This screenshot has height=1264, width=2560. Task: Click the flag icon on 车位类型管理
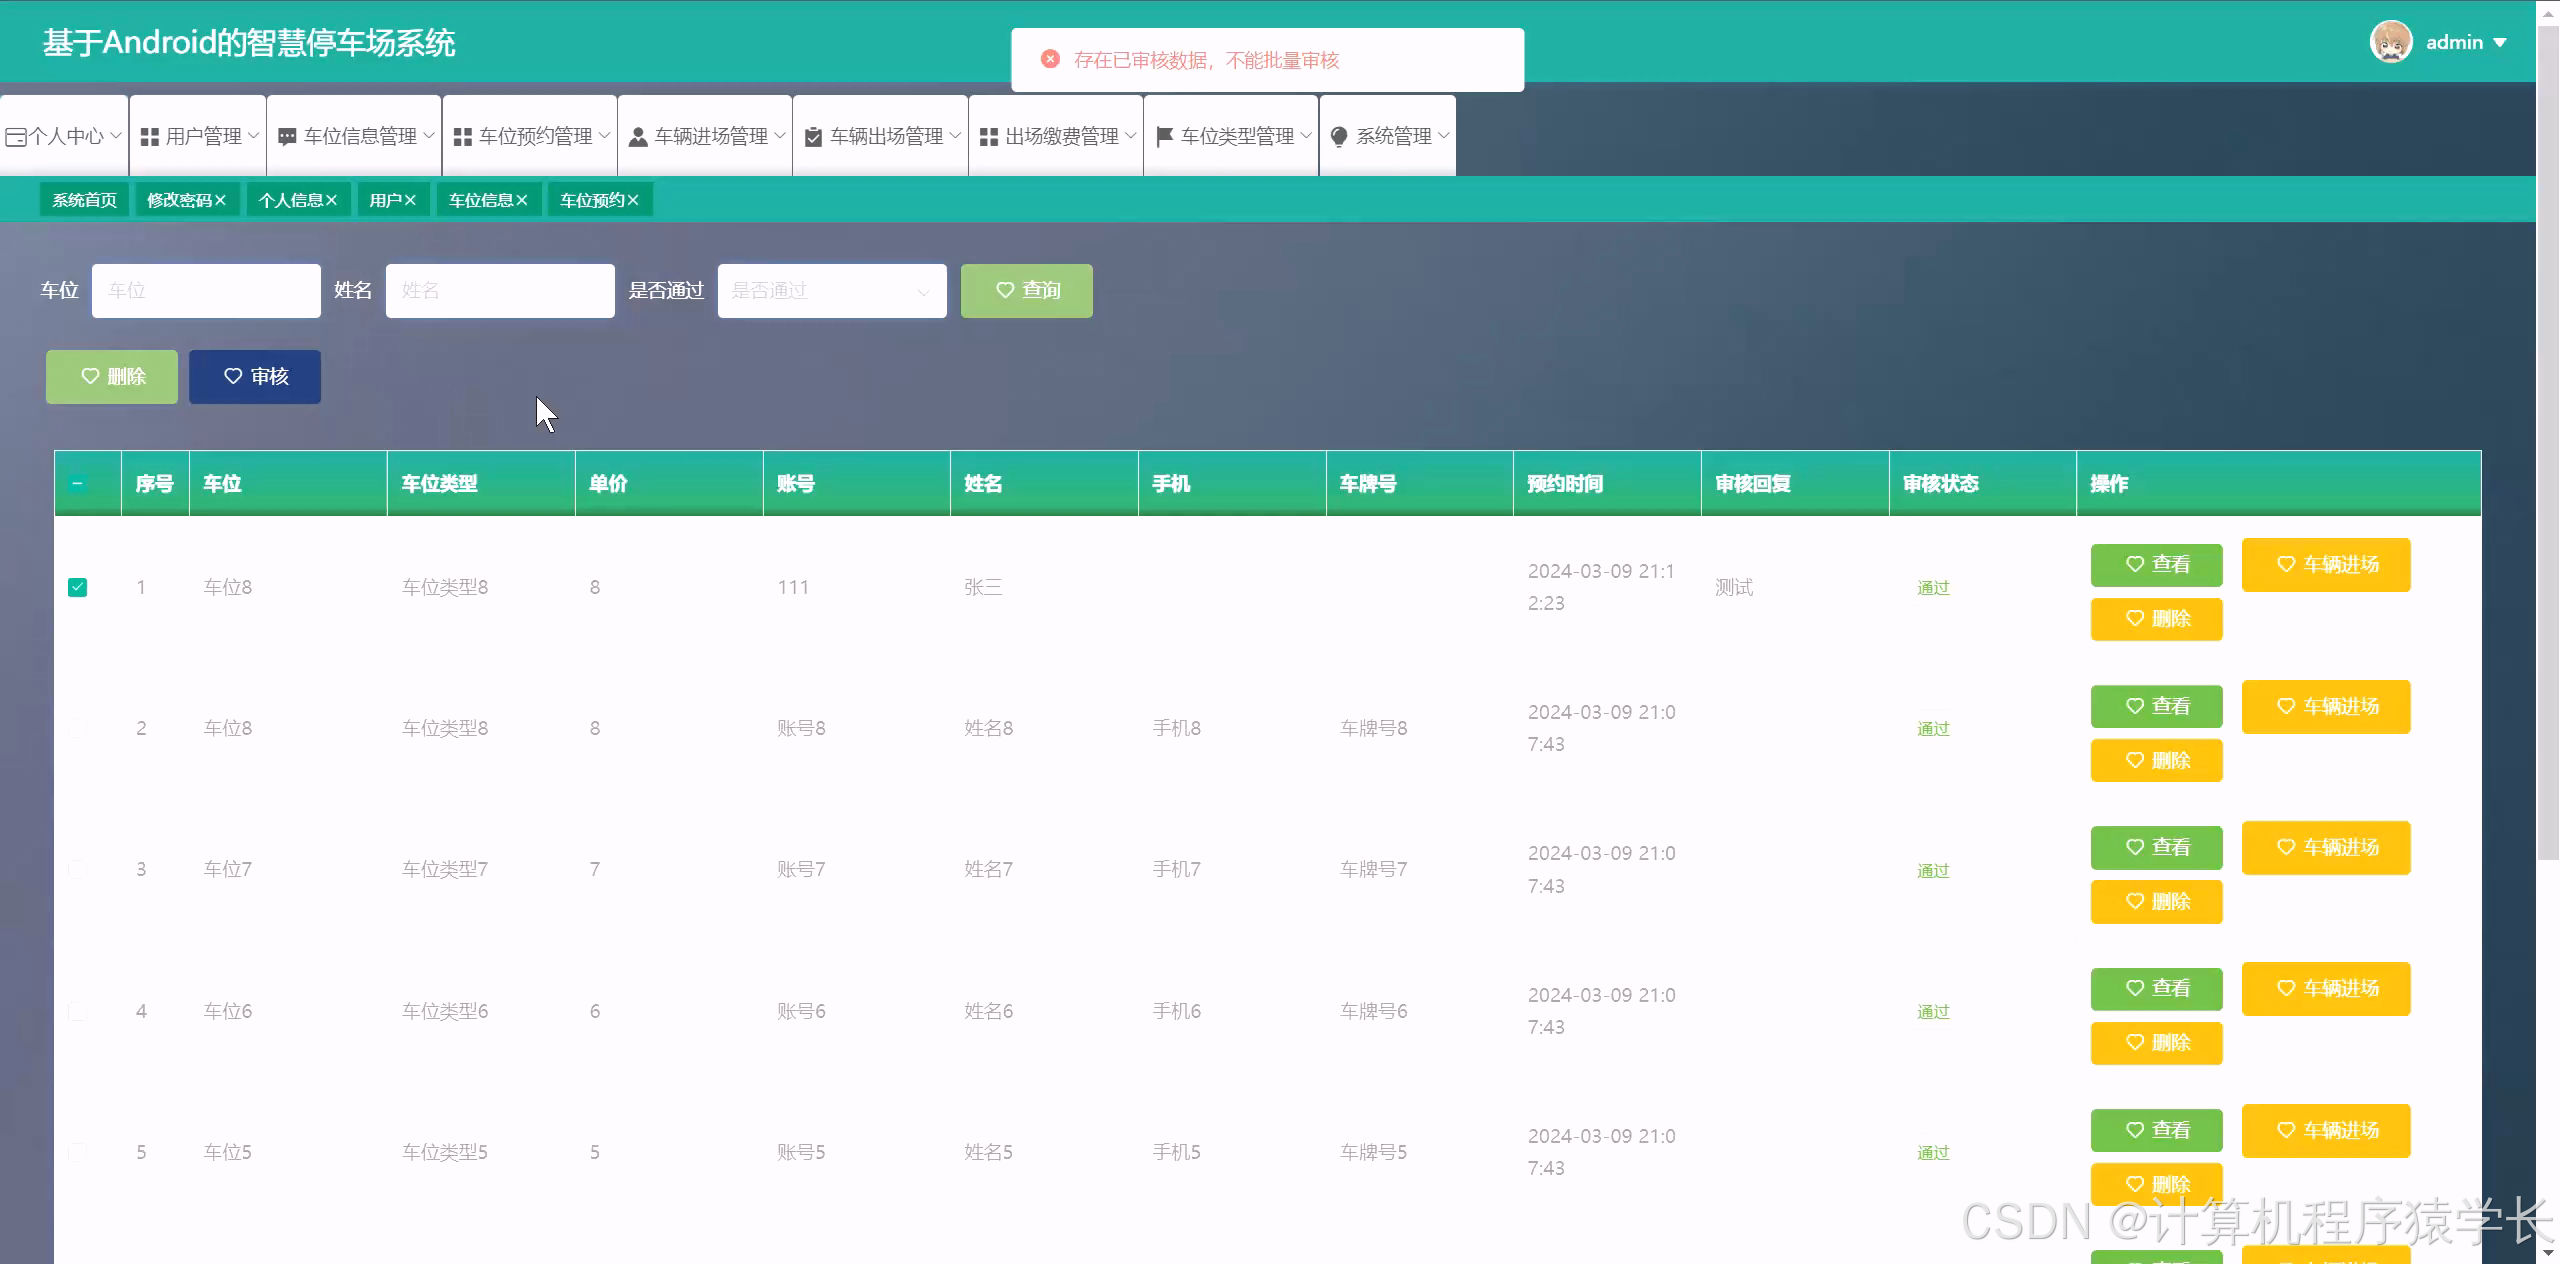tap(1164, 137)
